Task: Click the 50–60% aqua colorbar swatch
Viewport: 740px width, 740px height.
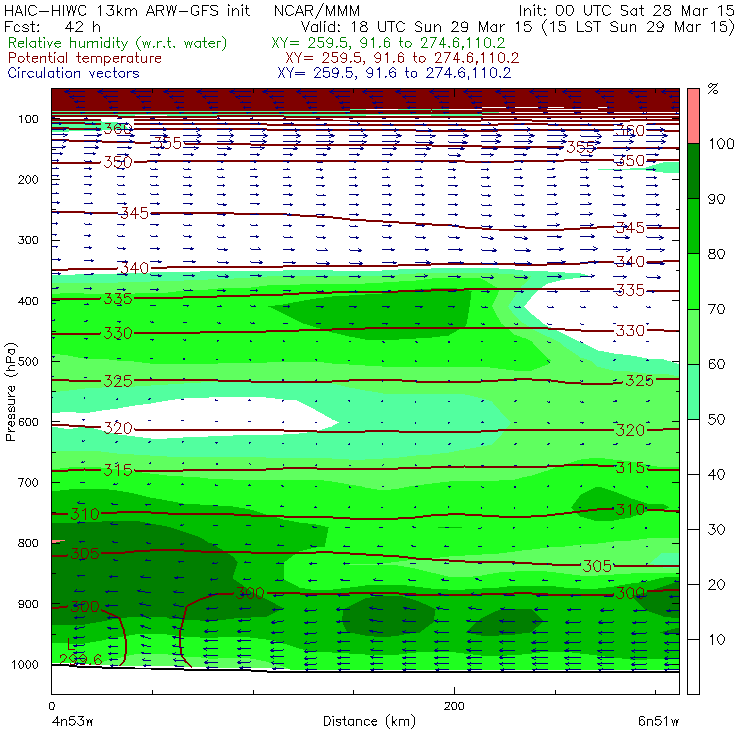Action: point(693,392)
